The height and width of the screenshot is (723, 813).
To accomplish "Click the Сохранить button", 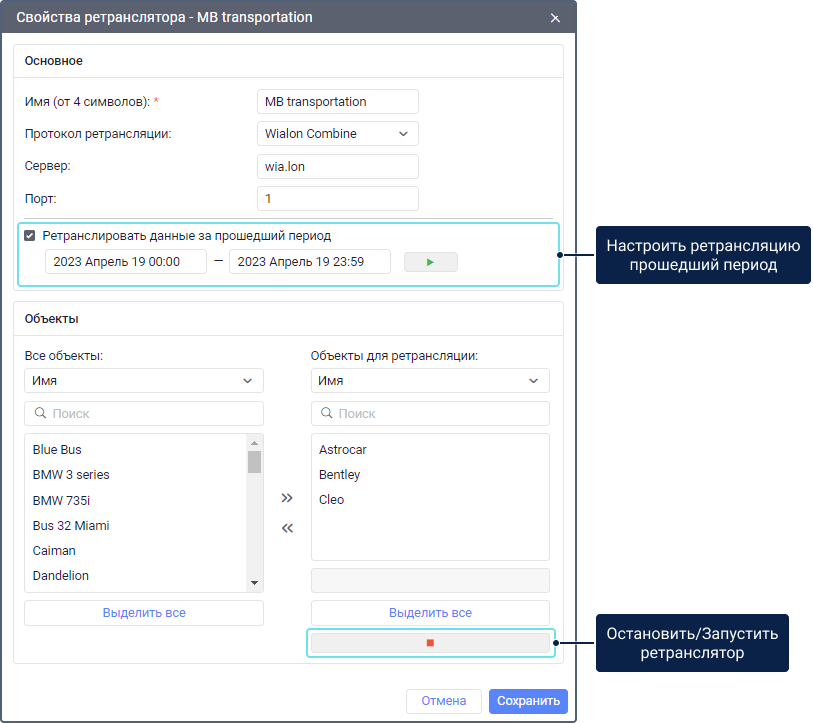I will [x=528, y=701].
